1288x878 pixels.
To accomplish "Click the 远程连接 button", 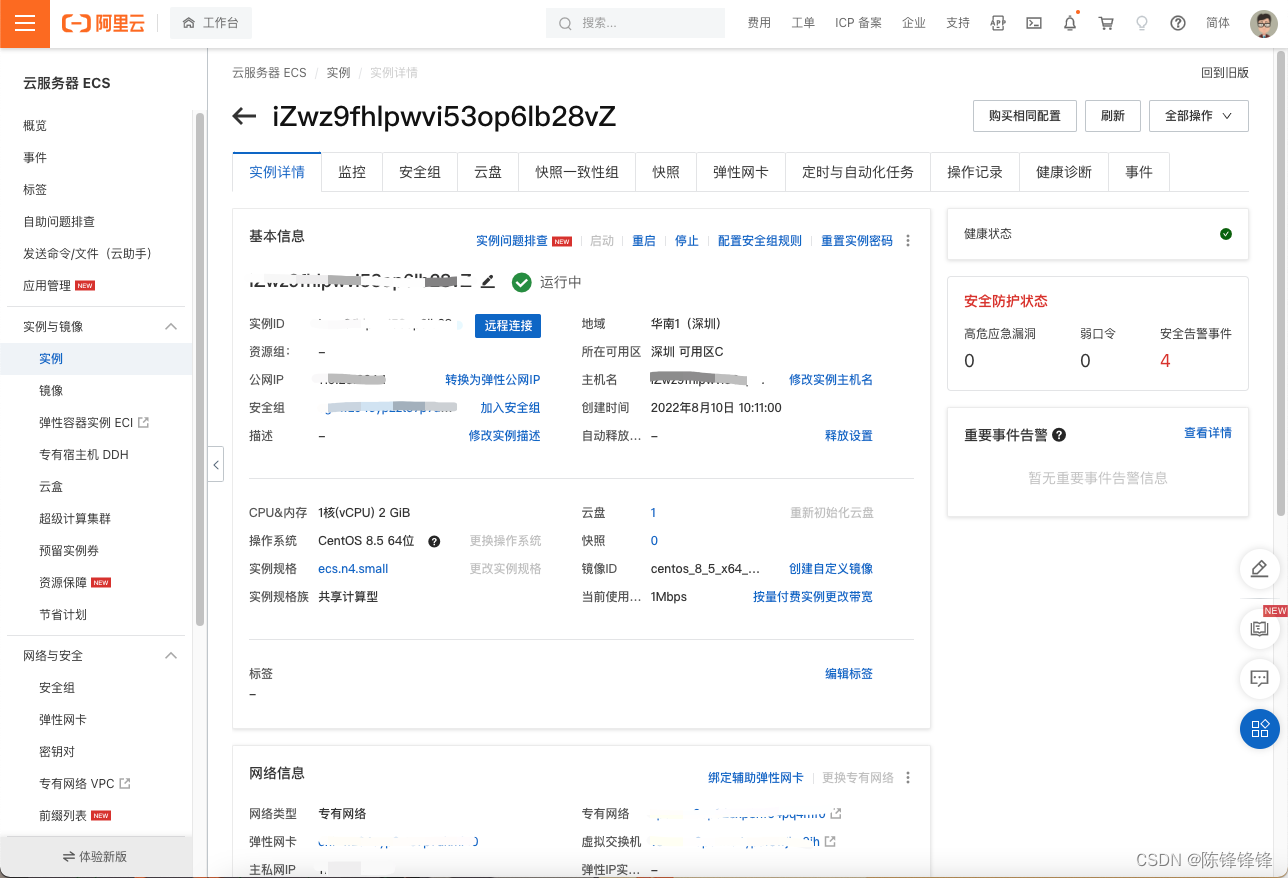I will pos(507,324).
